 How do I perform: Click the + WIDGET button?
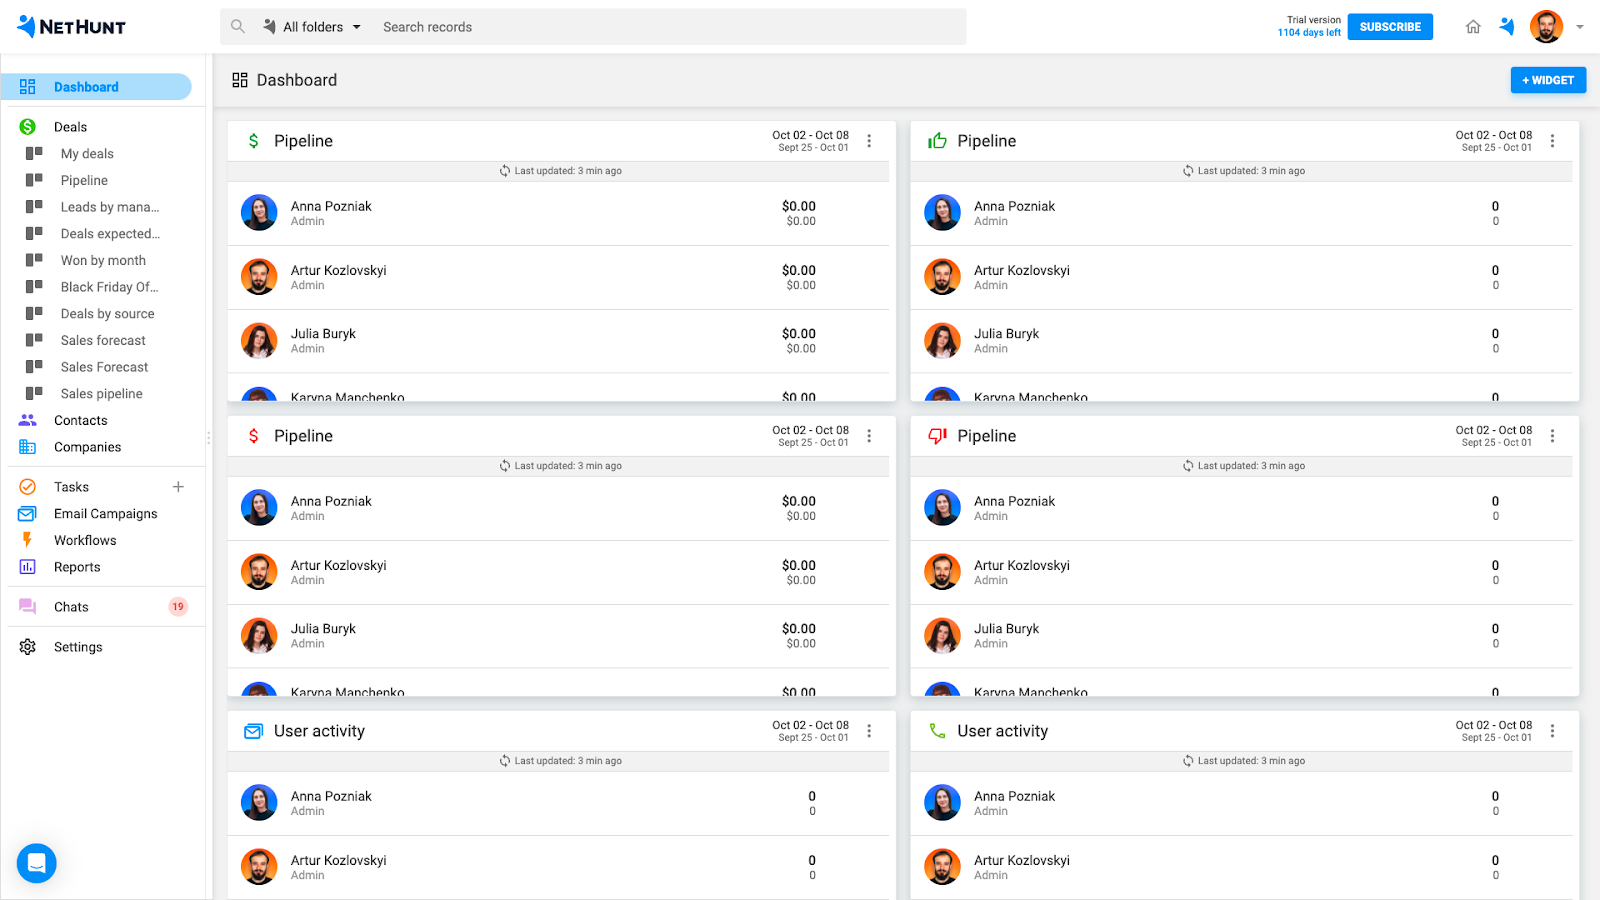pos(1548,79)
